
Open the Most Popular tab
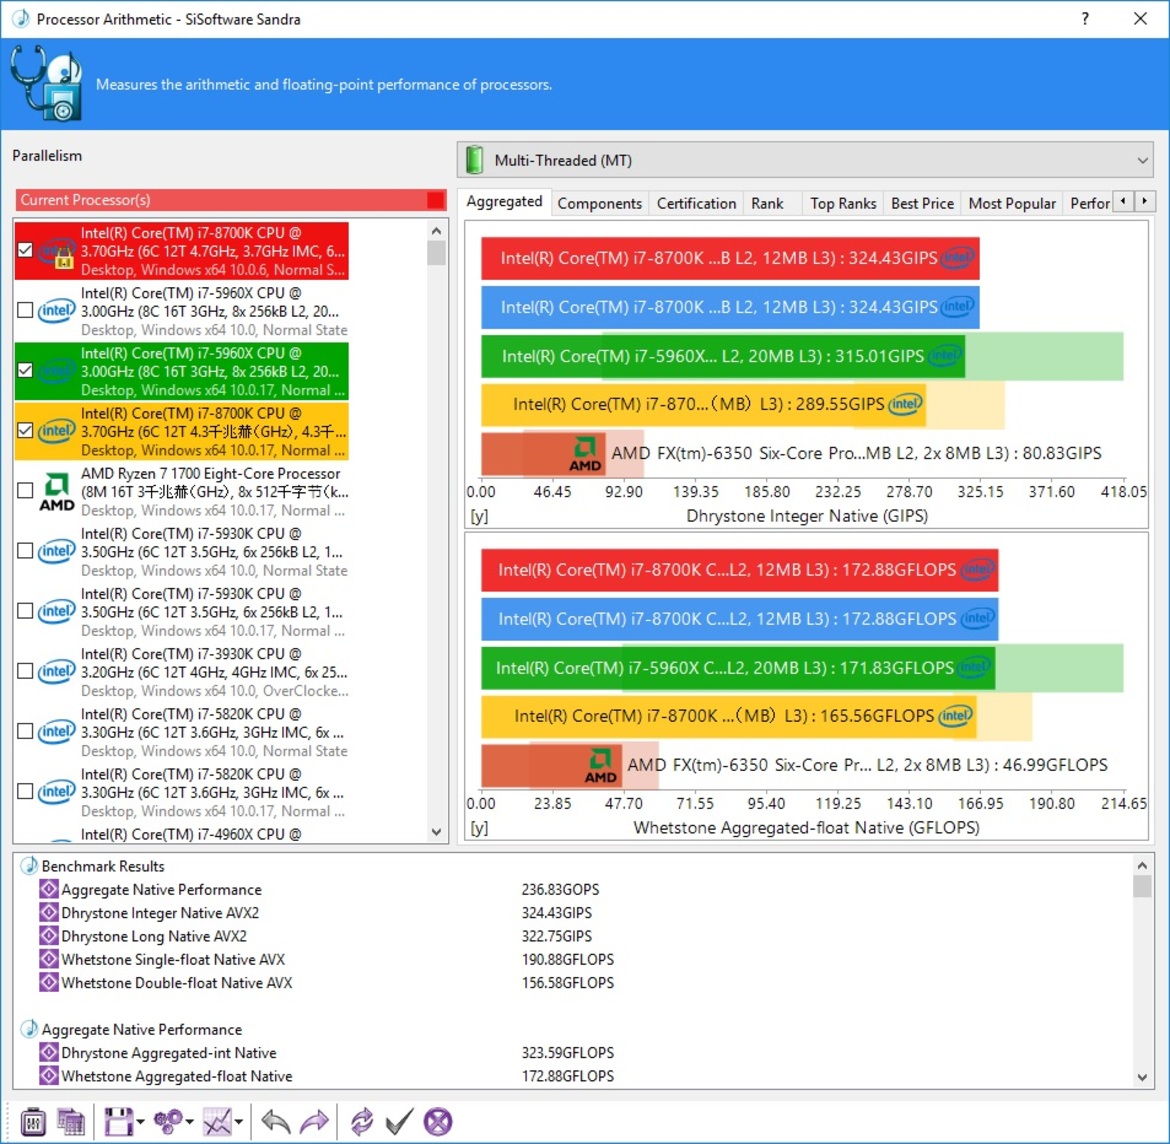click(x=1012, y=203)
